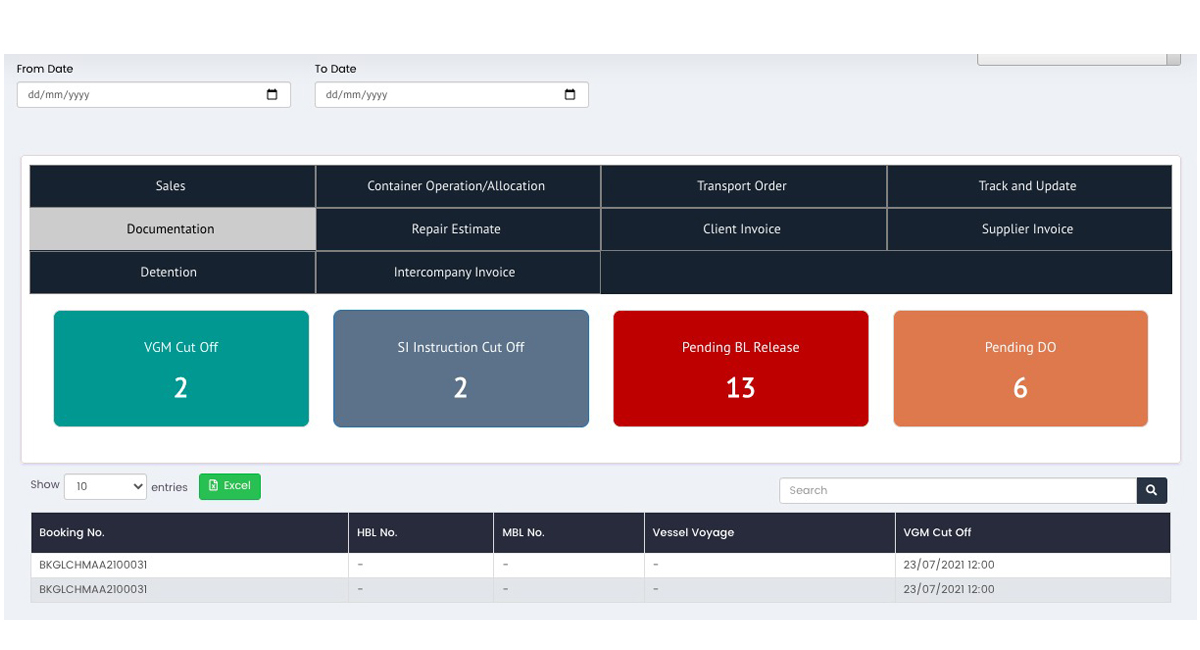Open the Supplier Invoice tab
1200x650 pixels.
click(x=1028, y=229)
